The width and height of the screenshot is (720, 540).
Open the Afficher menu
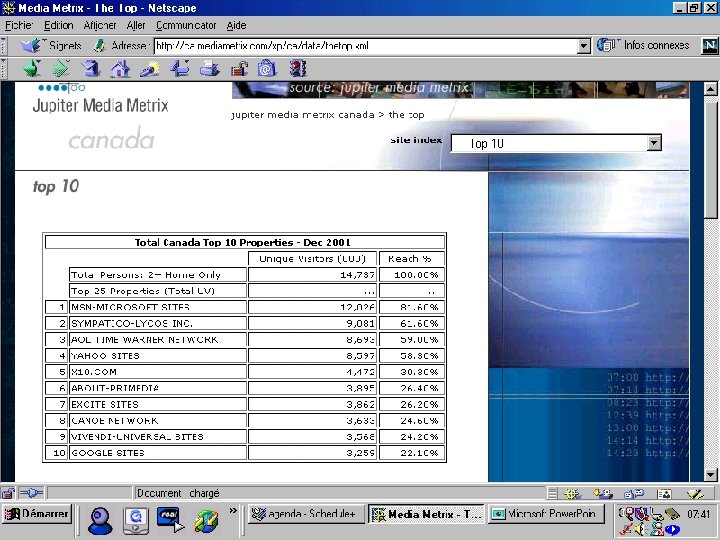(x=99, y=25)
